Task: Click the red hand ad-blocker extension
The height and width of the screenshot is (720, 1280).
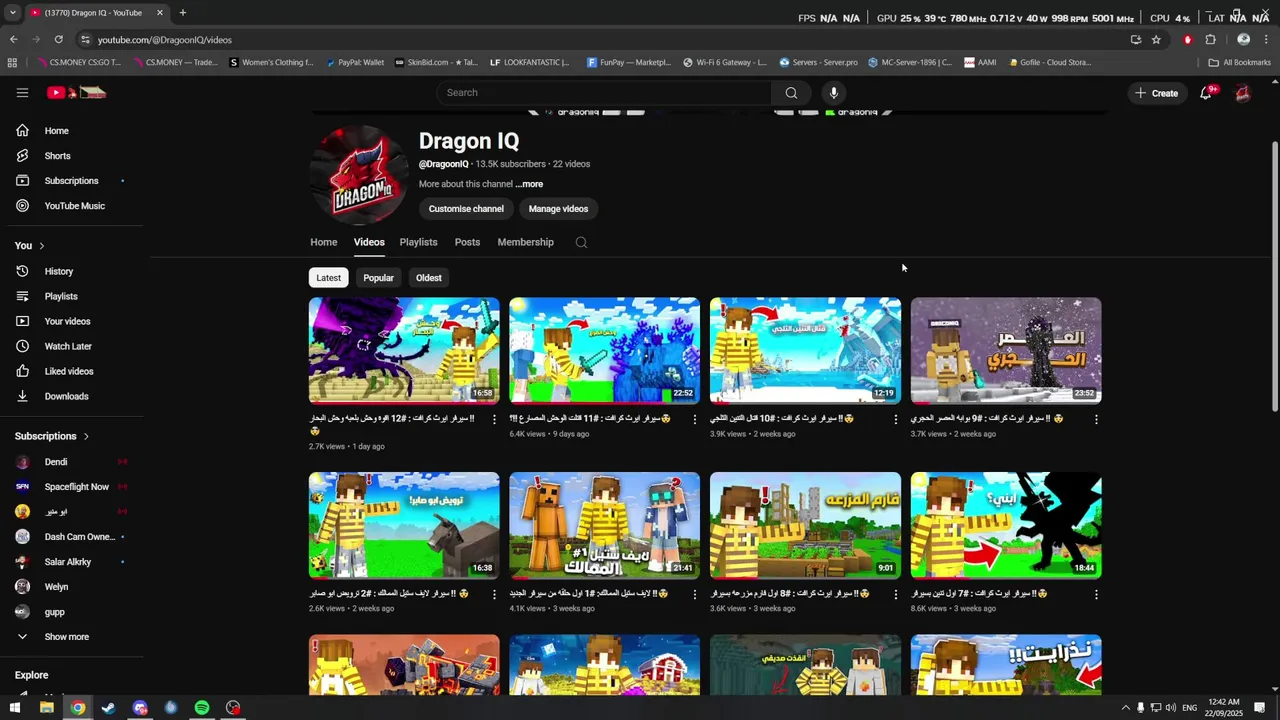Action: (1187, 40)
